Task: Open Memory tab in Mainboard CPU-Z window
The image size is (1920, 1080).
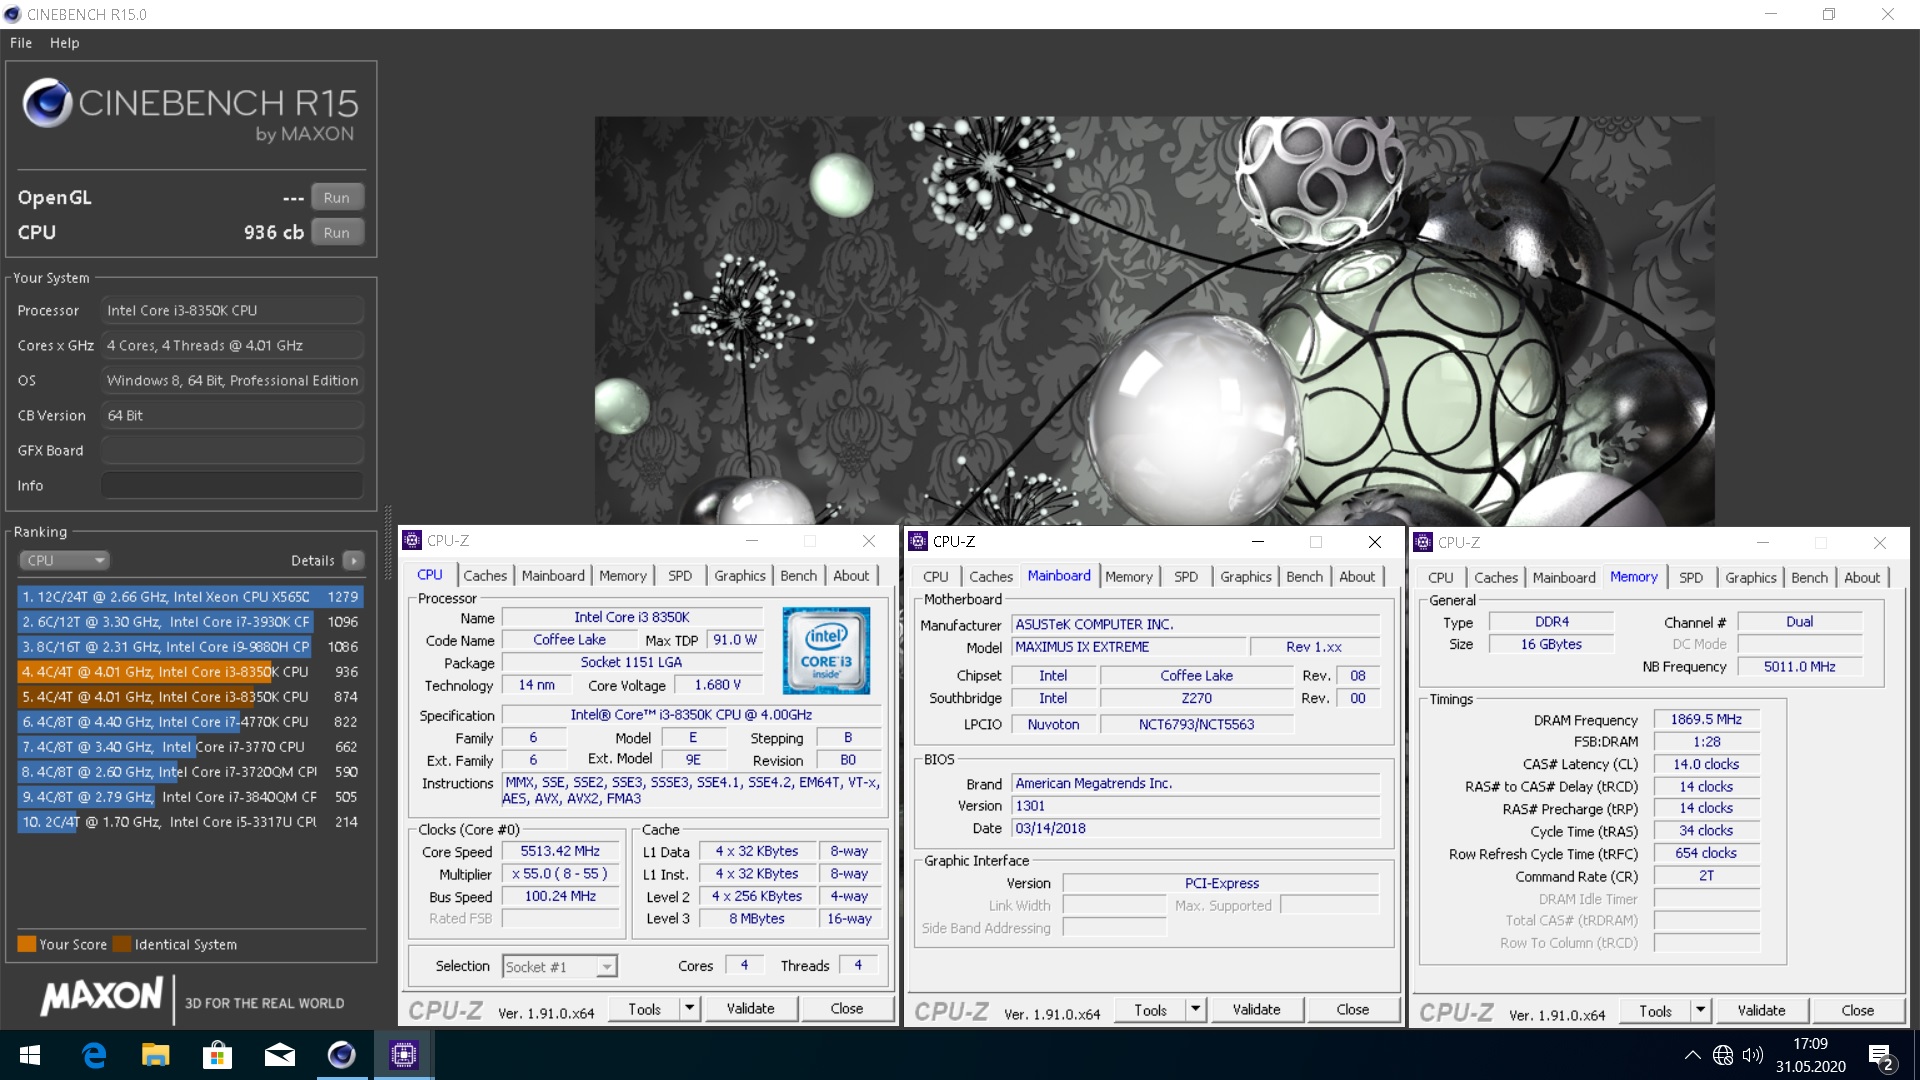Action: [1129, 577]
